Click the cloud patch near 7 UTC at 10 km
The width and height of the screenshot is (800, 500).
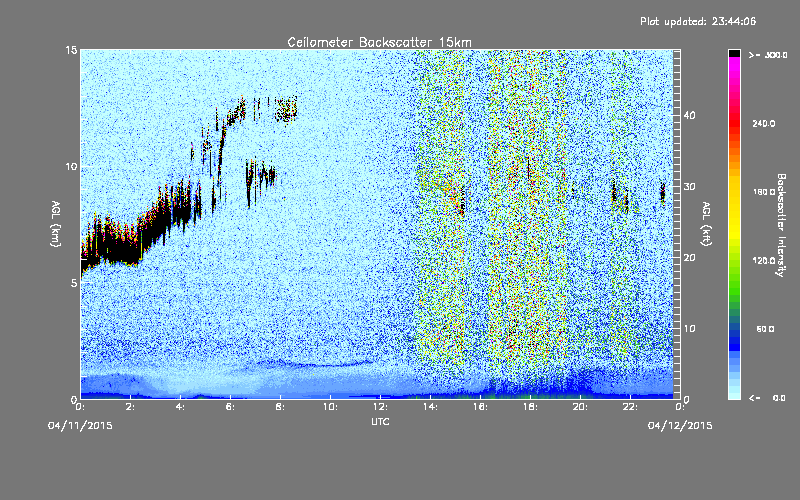[260, 179]
